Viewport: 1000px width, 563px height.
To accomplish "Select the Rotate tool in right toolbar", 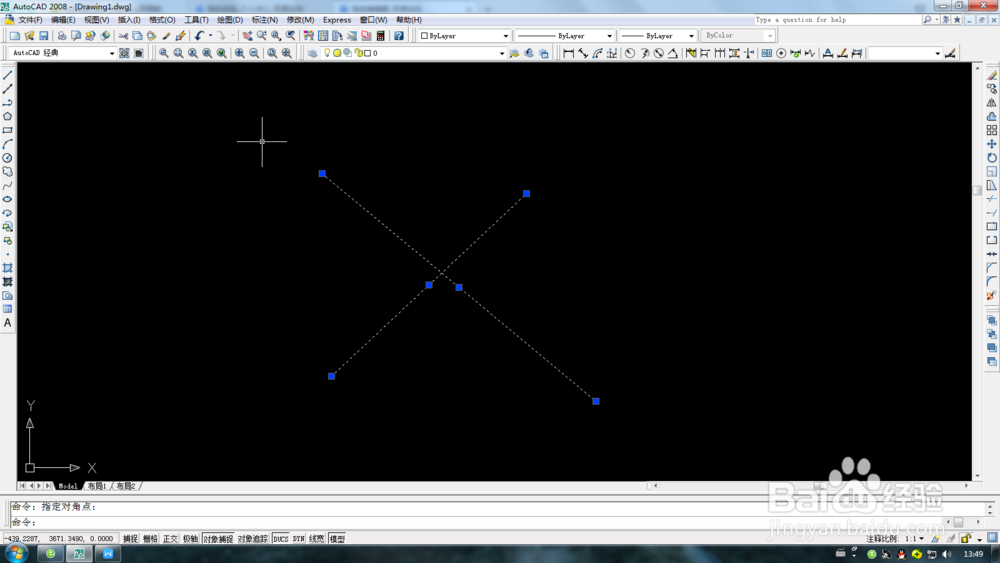I will click(992, 158).
